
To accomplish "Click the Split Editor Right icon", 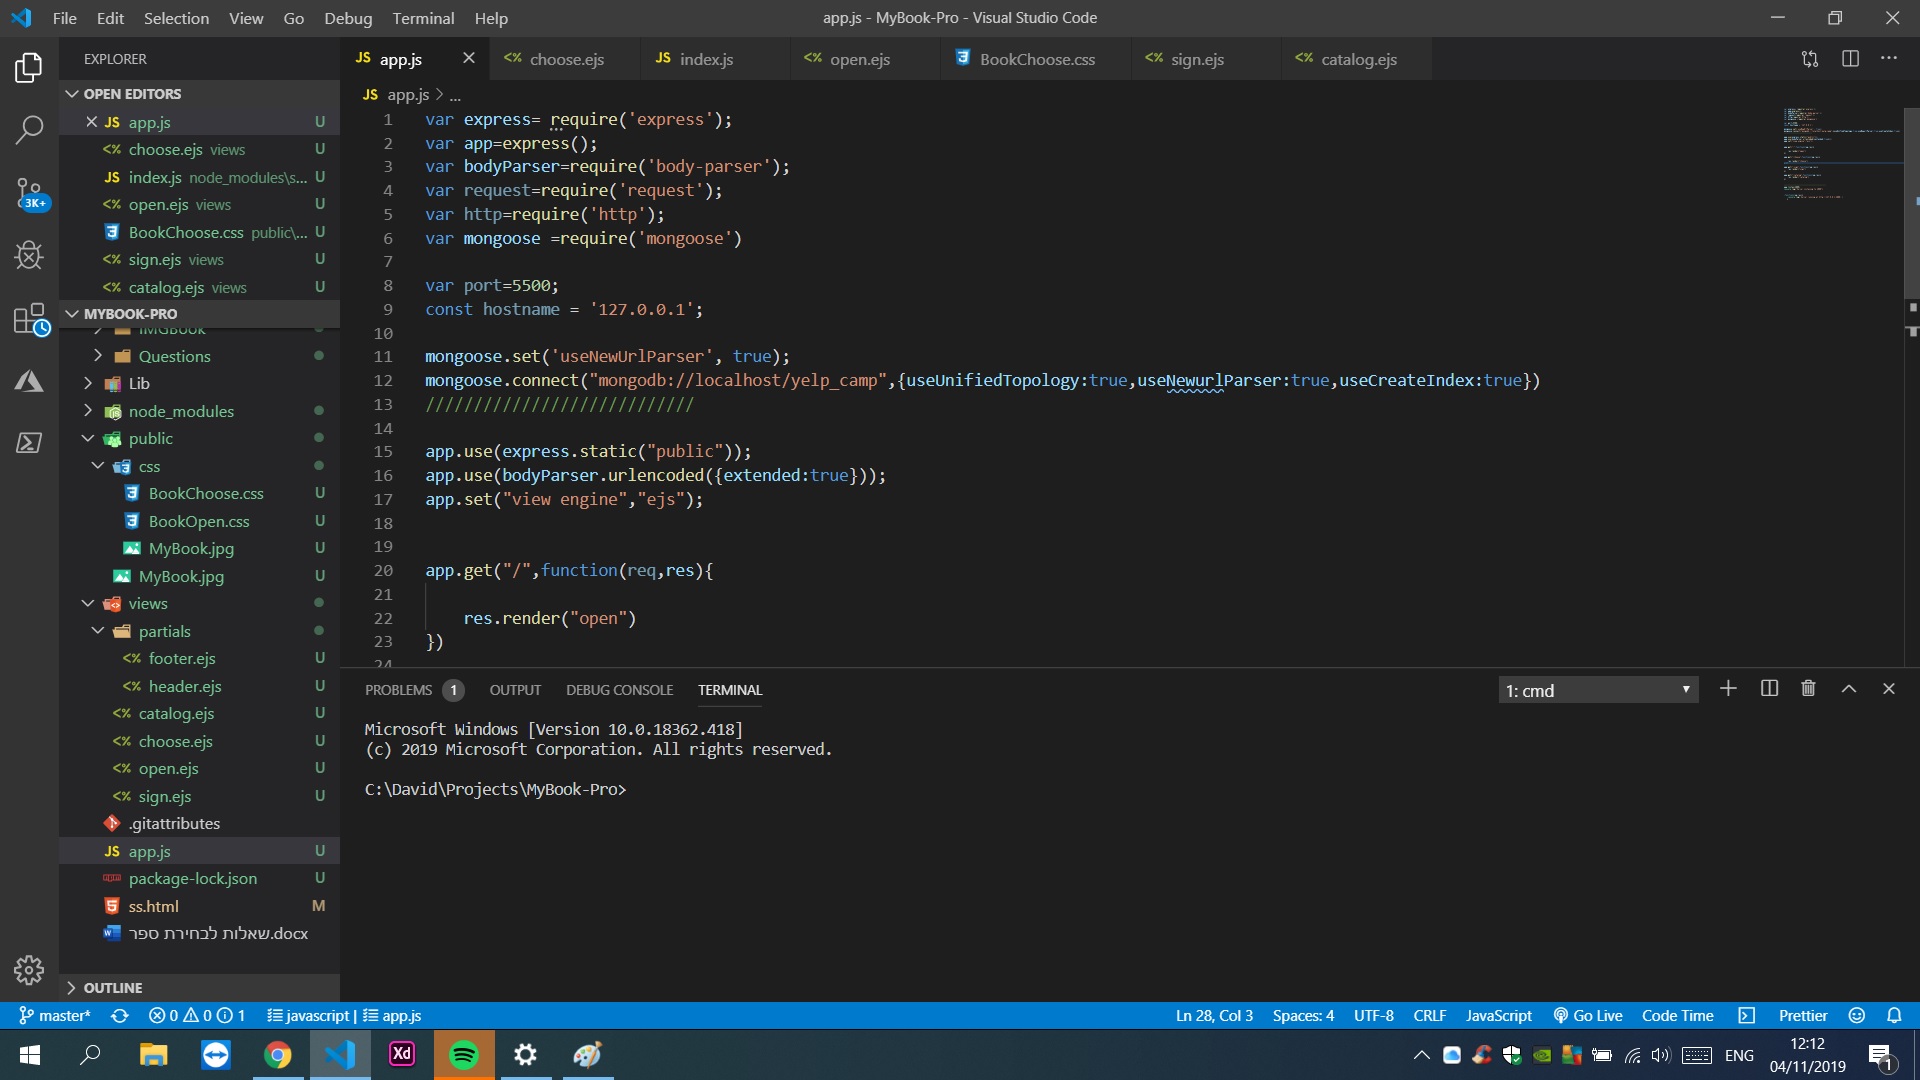I will (1850, 59).
